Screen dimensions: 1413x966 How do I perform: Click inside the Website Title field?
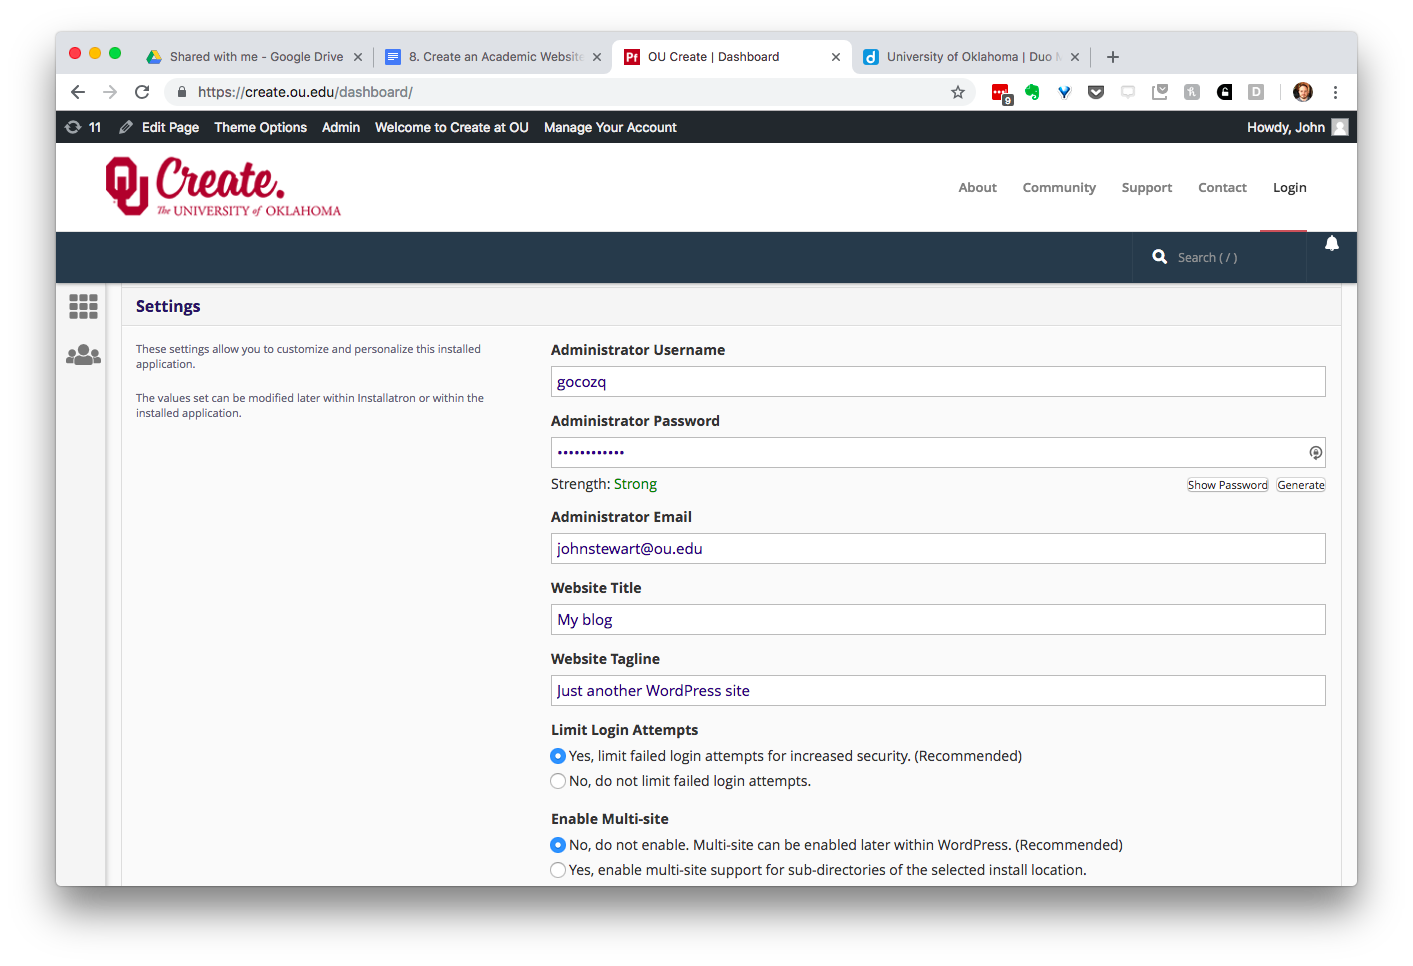938,619
